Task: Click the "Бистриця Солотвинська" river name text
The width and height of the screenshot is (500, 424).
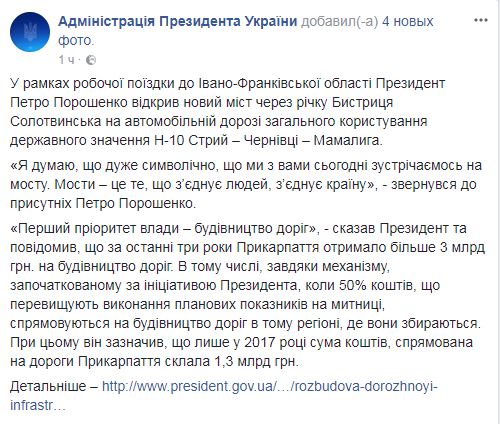Action: click(x=202, y=112)
